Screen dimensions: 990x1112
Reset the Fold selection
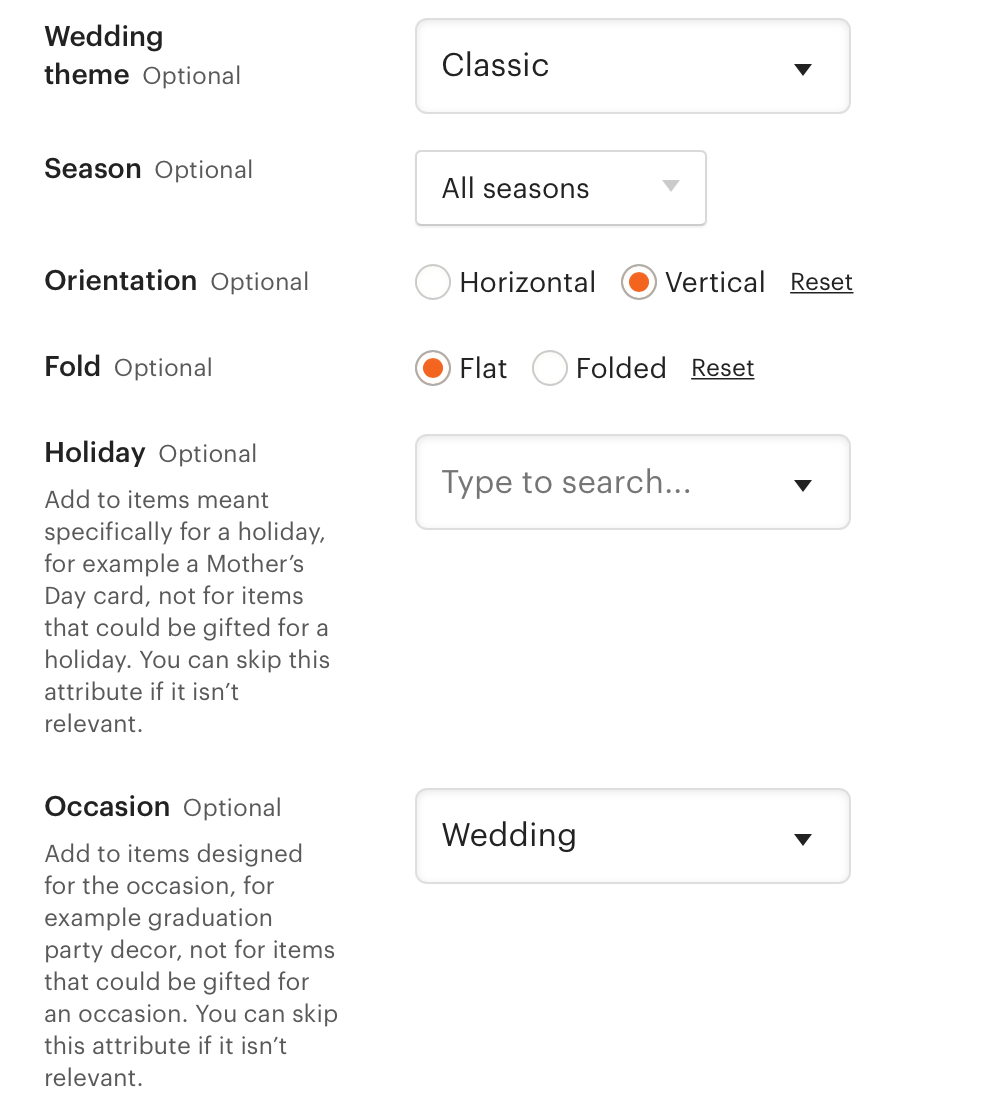coord(722,368)
